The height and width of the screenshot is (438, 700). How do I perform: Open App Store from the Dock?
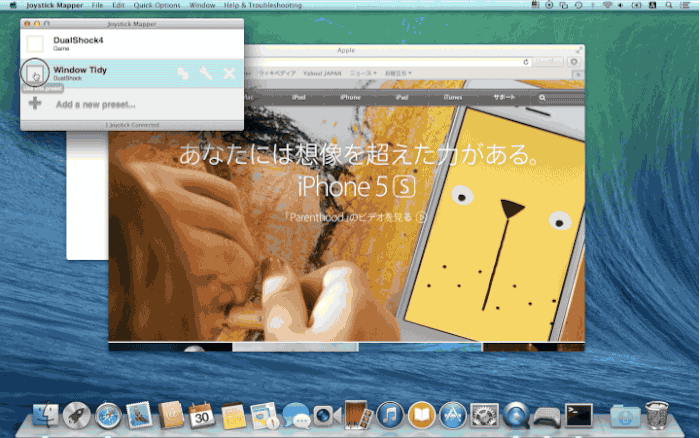[453, 415]
